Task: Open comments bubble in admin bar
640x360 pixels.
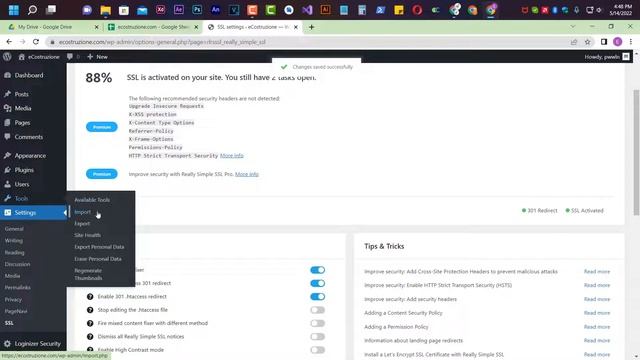Action: 73,57
